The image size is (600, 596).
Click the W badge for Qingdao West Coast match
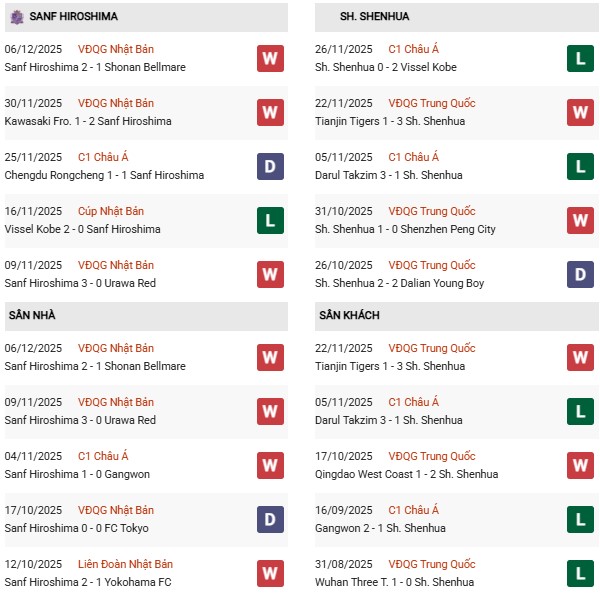coord(581,465)
